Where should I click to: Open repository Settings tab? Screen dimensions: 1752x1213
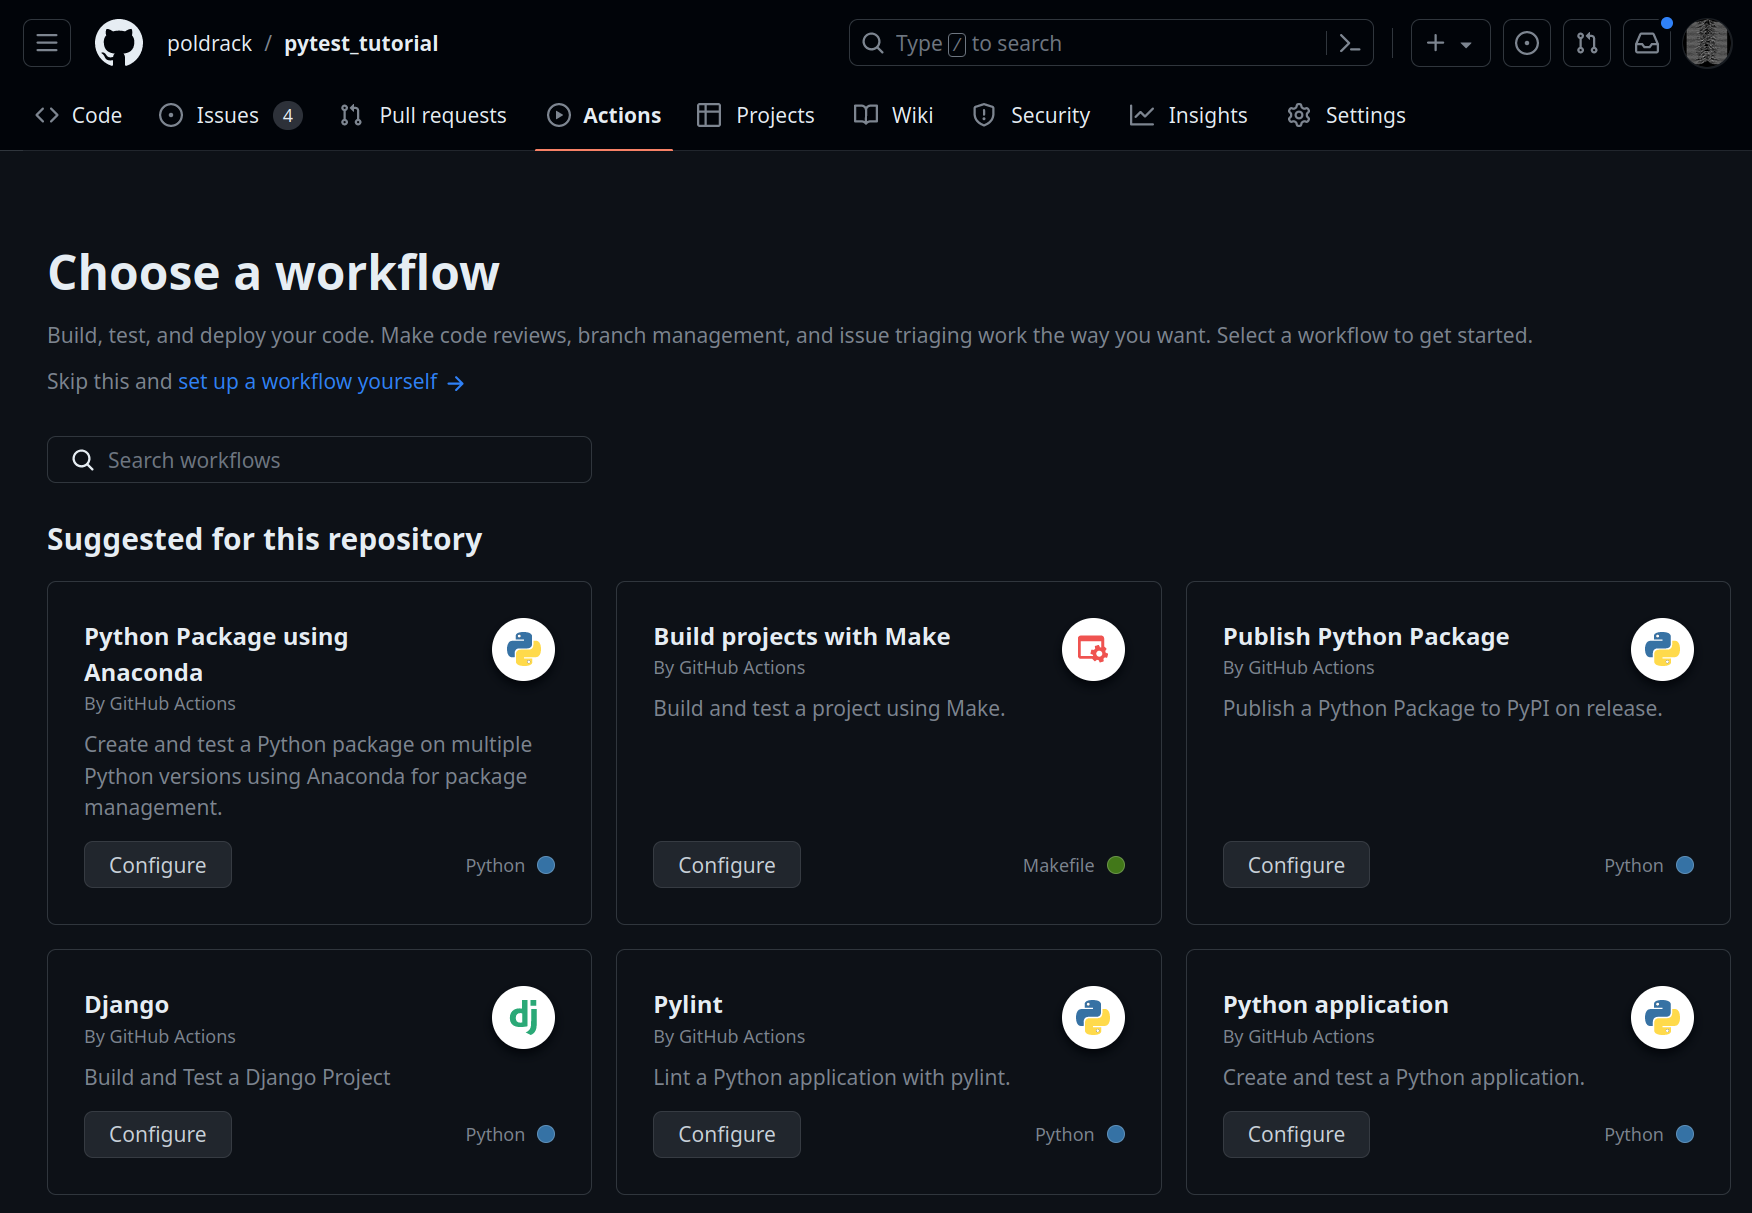pos(1346,116)
